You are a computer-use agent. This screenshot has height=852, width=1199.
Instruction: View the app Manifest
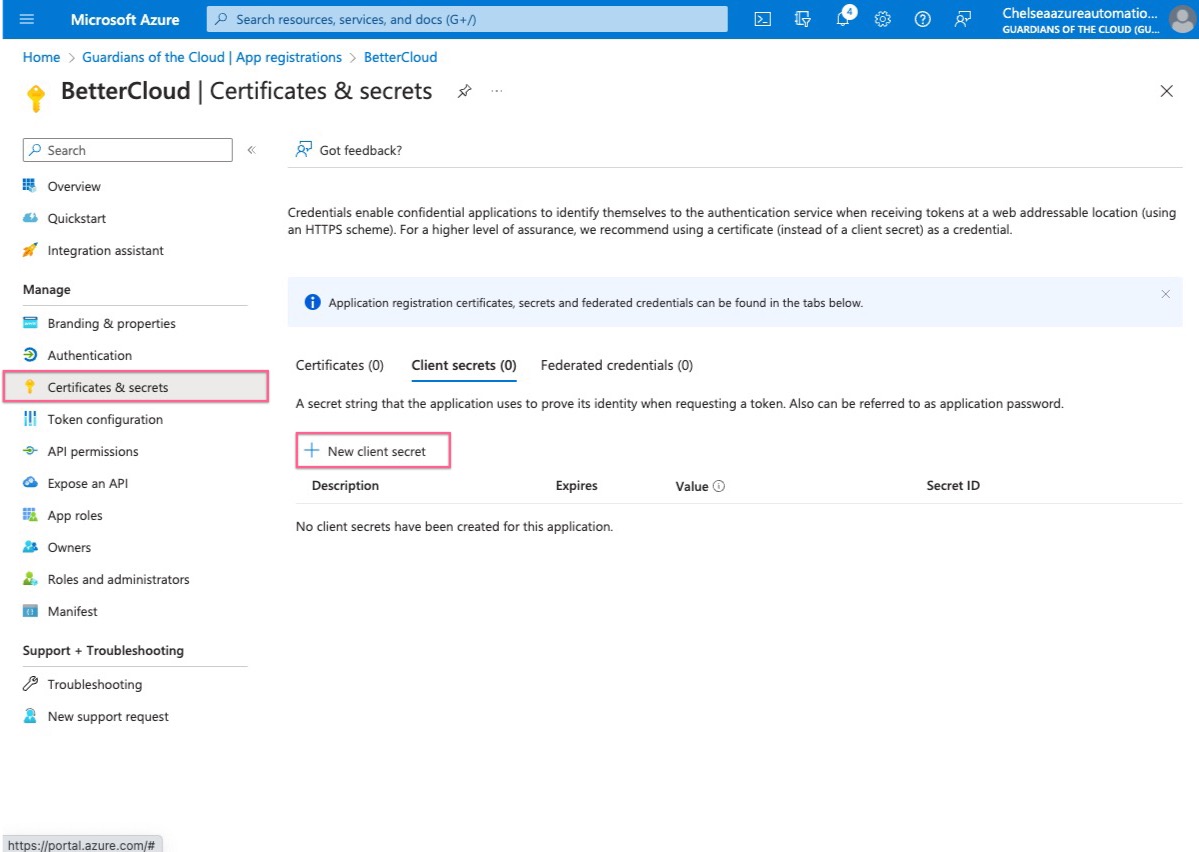[x=72, y=611]
